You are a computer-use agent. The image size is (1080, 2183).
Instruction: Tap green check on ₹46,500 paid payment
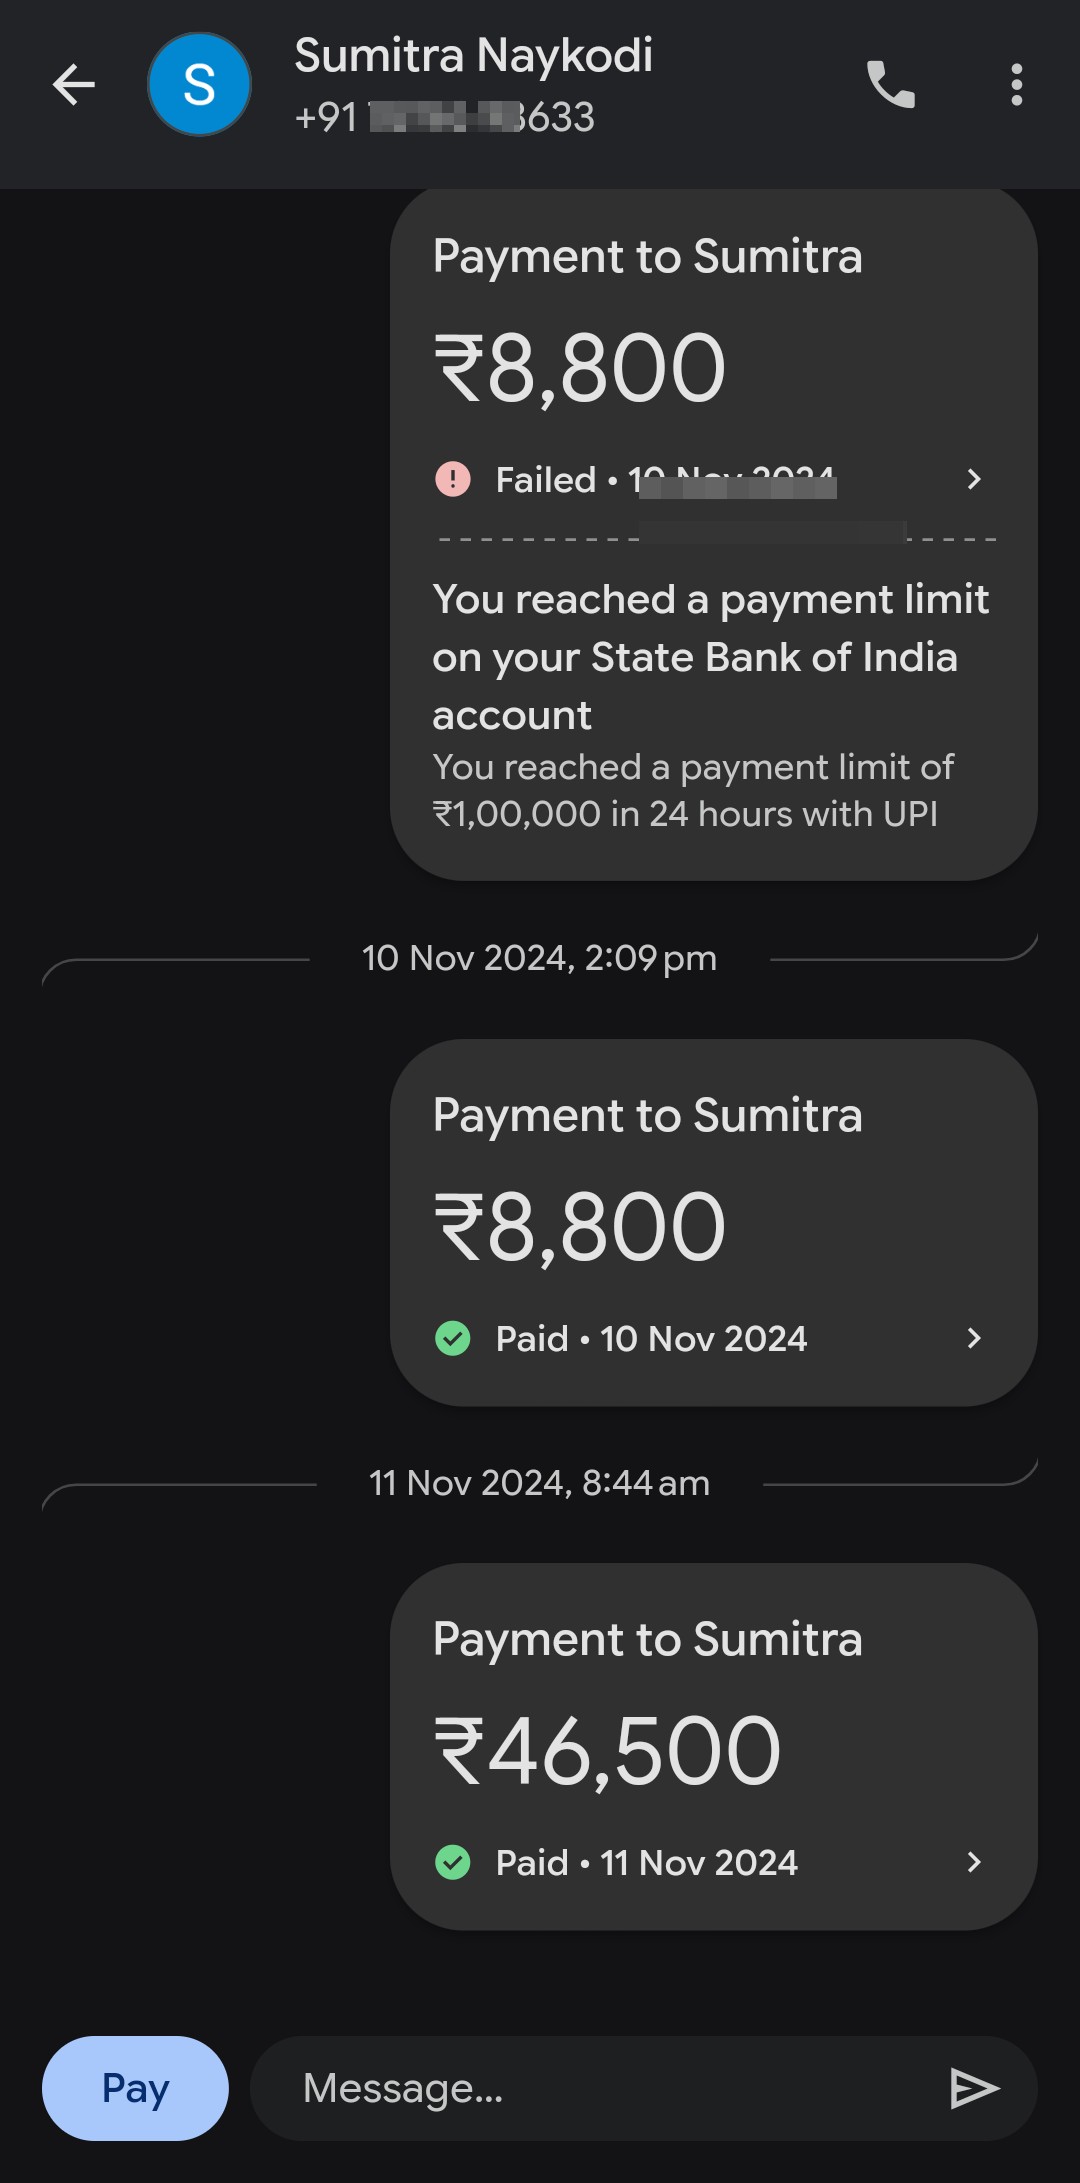pyautogui.click(x=453, y=1862)
